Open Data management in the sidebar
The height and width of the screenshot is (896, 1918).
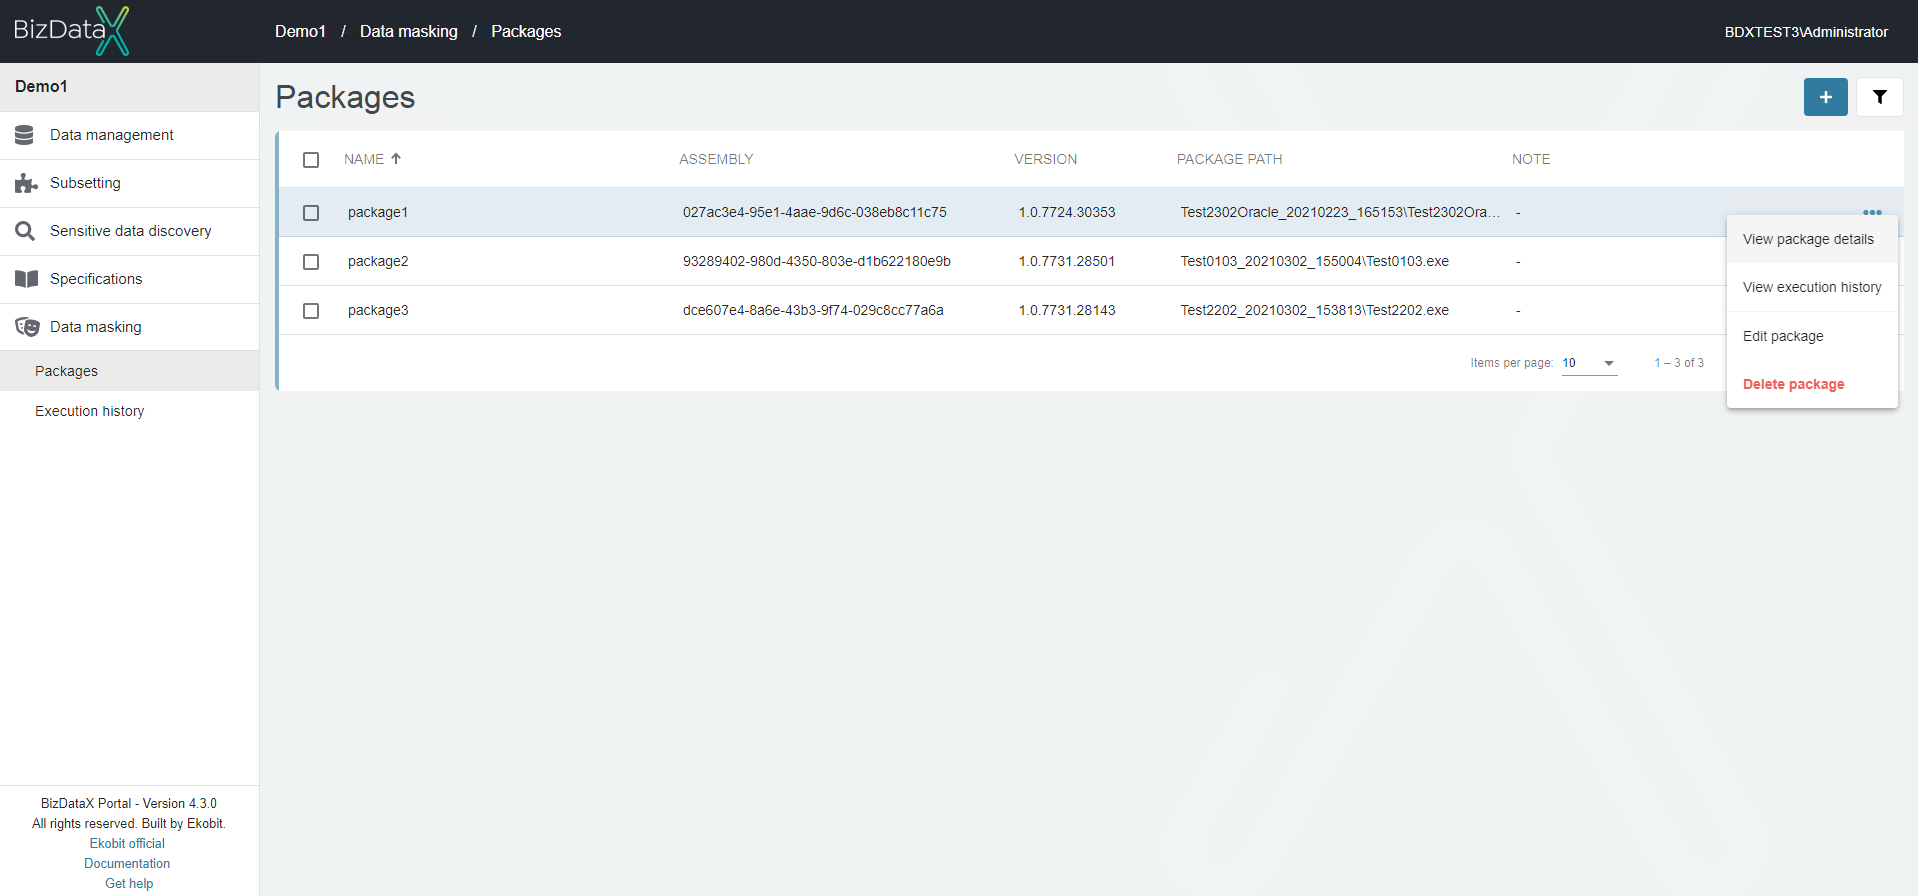tap(129, 135)
